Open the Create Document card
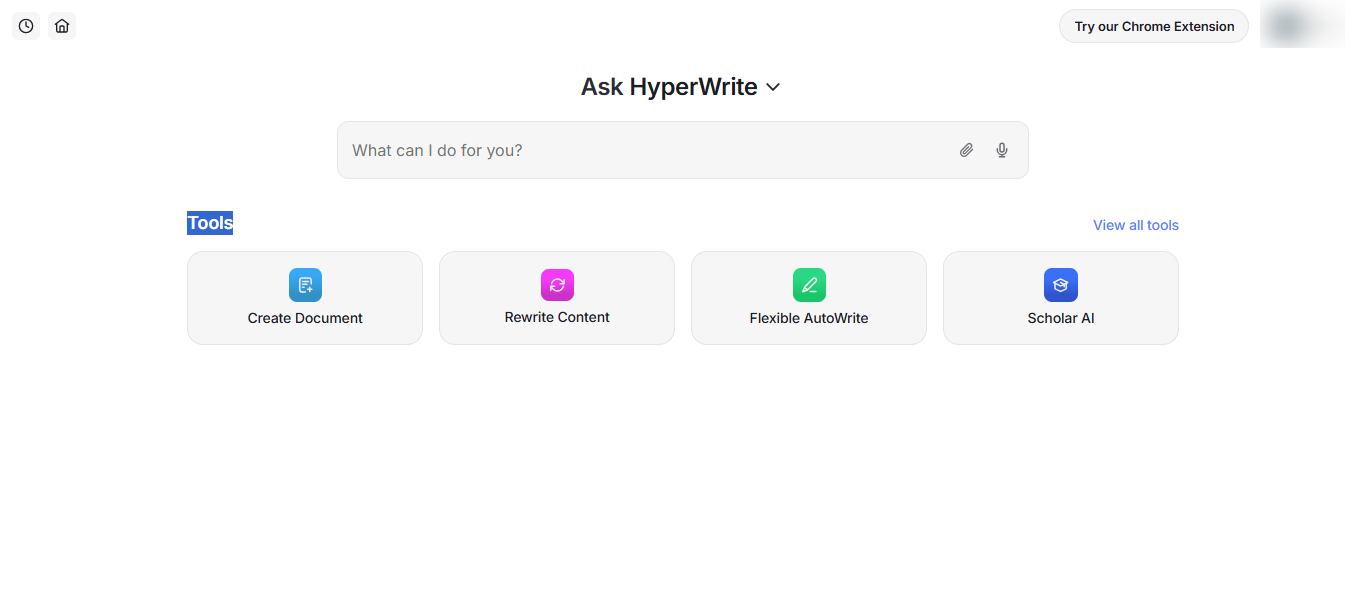 pos(304,298)
